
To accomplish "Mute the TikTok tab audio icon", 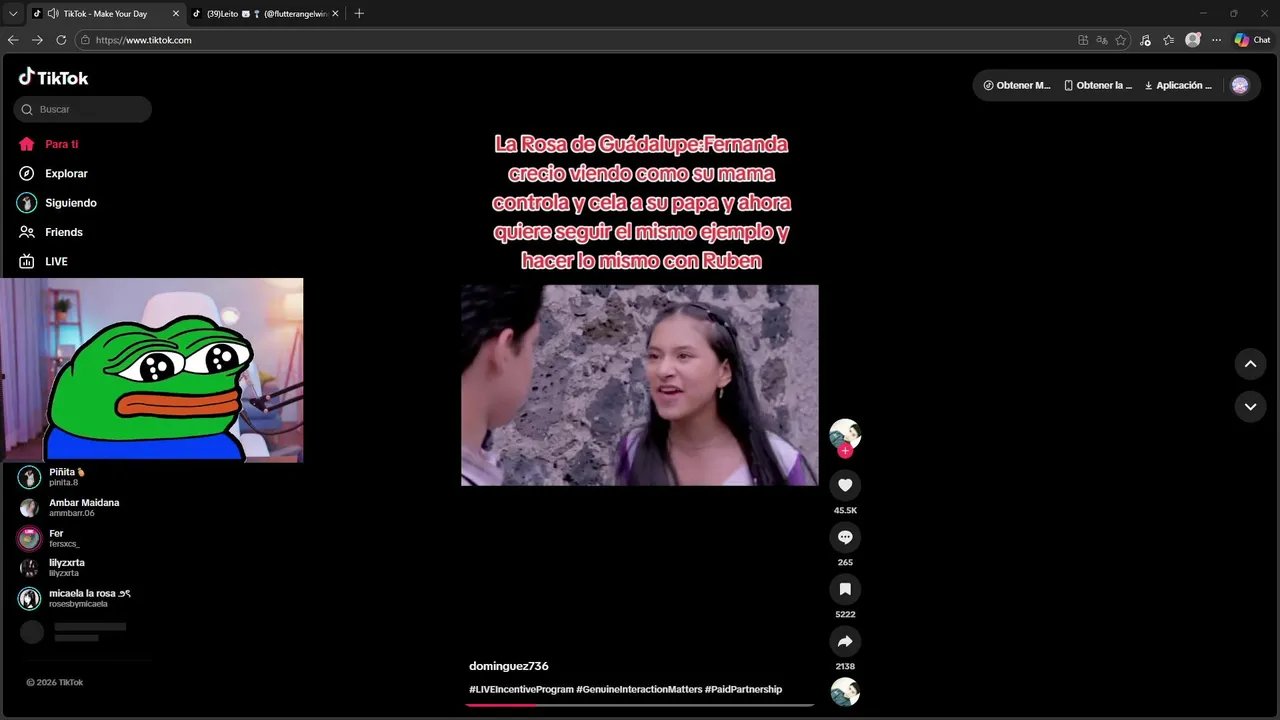I will coord(52,13).
